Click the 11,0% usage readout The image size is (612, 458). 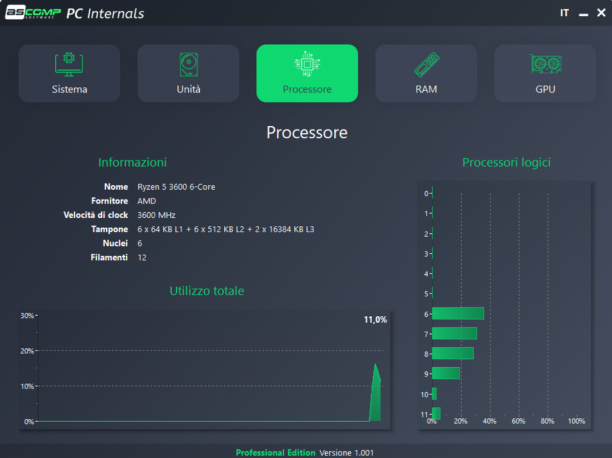375,320
